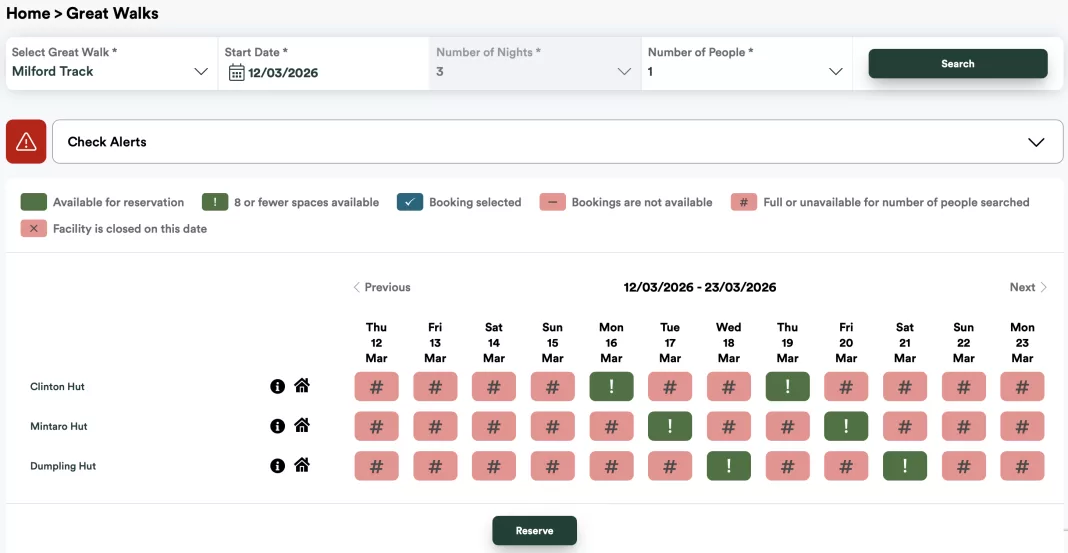Screen dimensions: 1068x553
Task: Click the Thu 12 Mar column header
Action: (376, 343)
